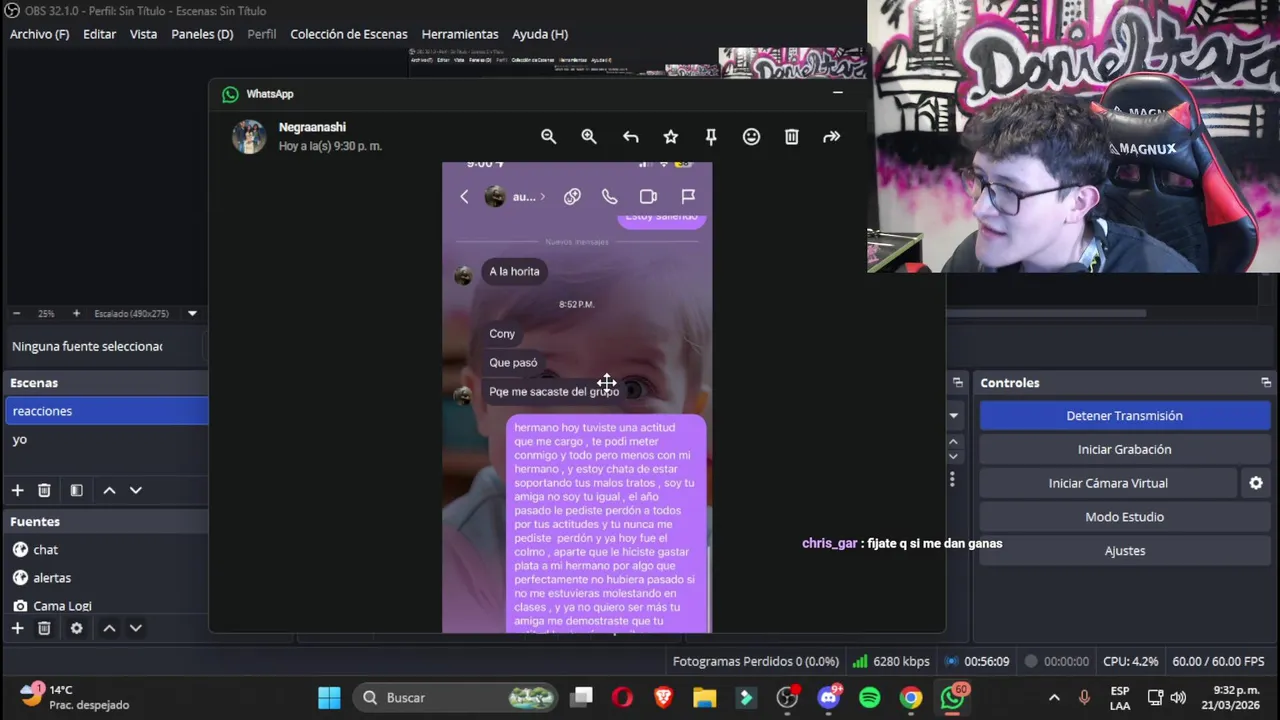Open Task View on the taskbar
The image size is (1280, 720).
[x=582, y=698]
